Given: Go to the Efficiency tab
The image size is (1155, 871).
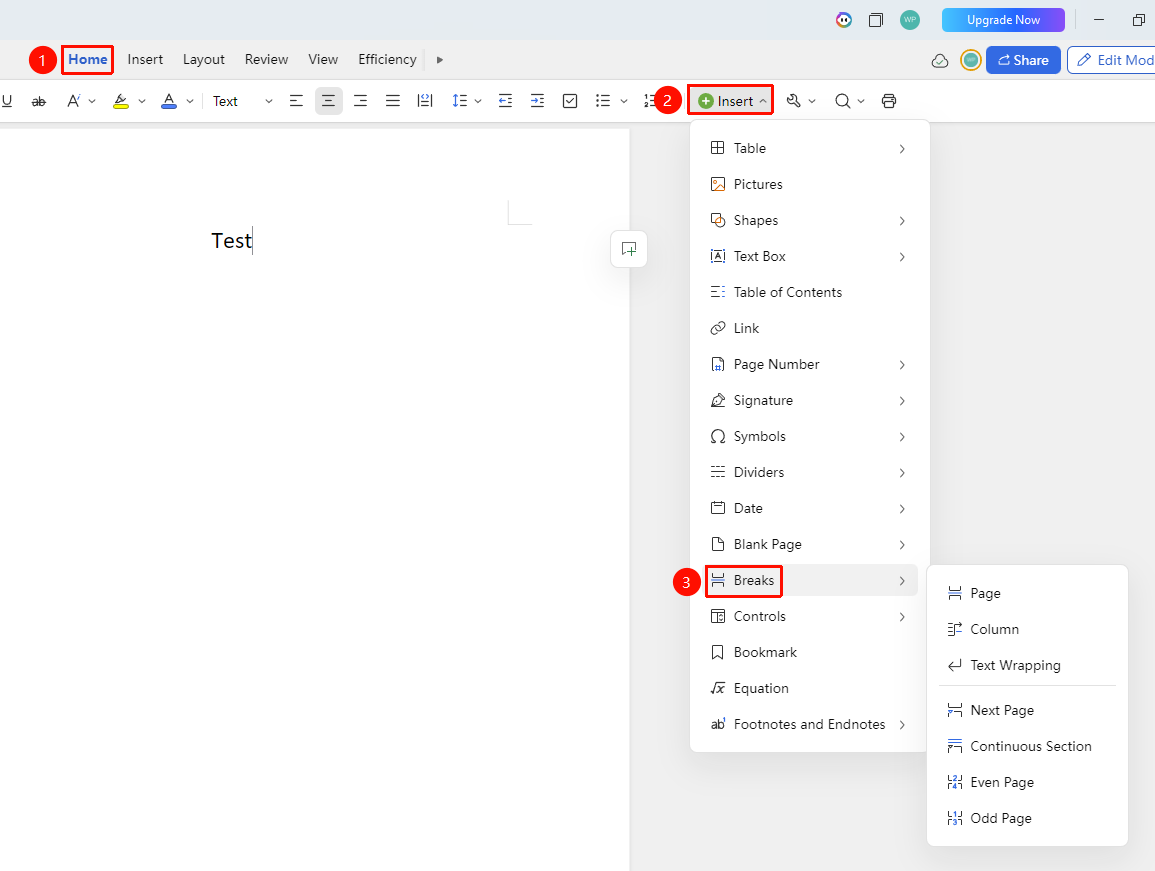Looking at the screenshot, I should (387, 60).
